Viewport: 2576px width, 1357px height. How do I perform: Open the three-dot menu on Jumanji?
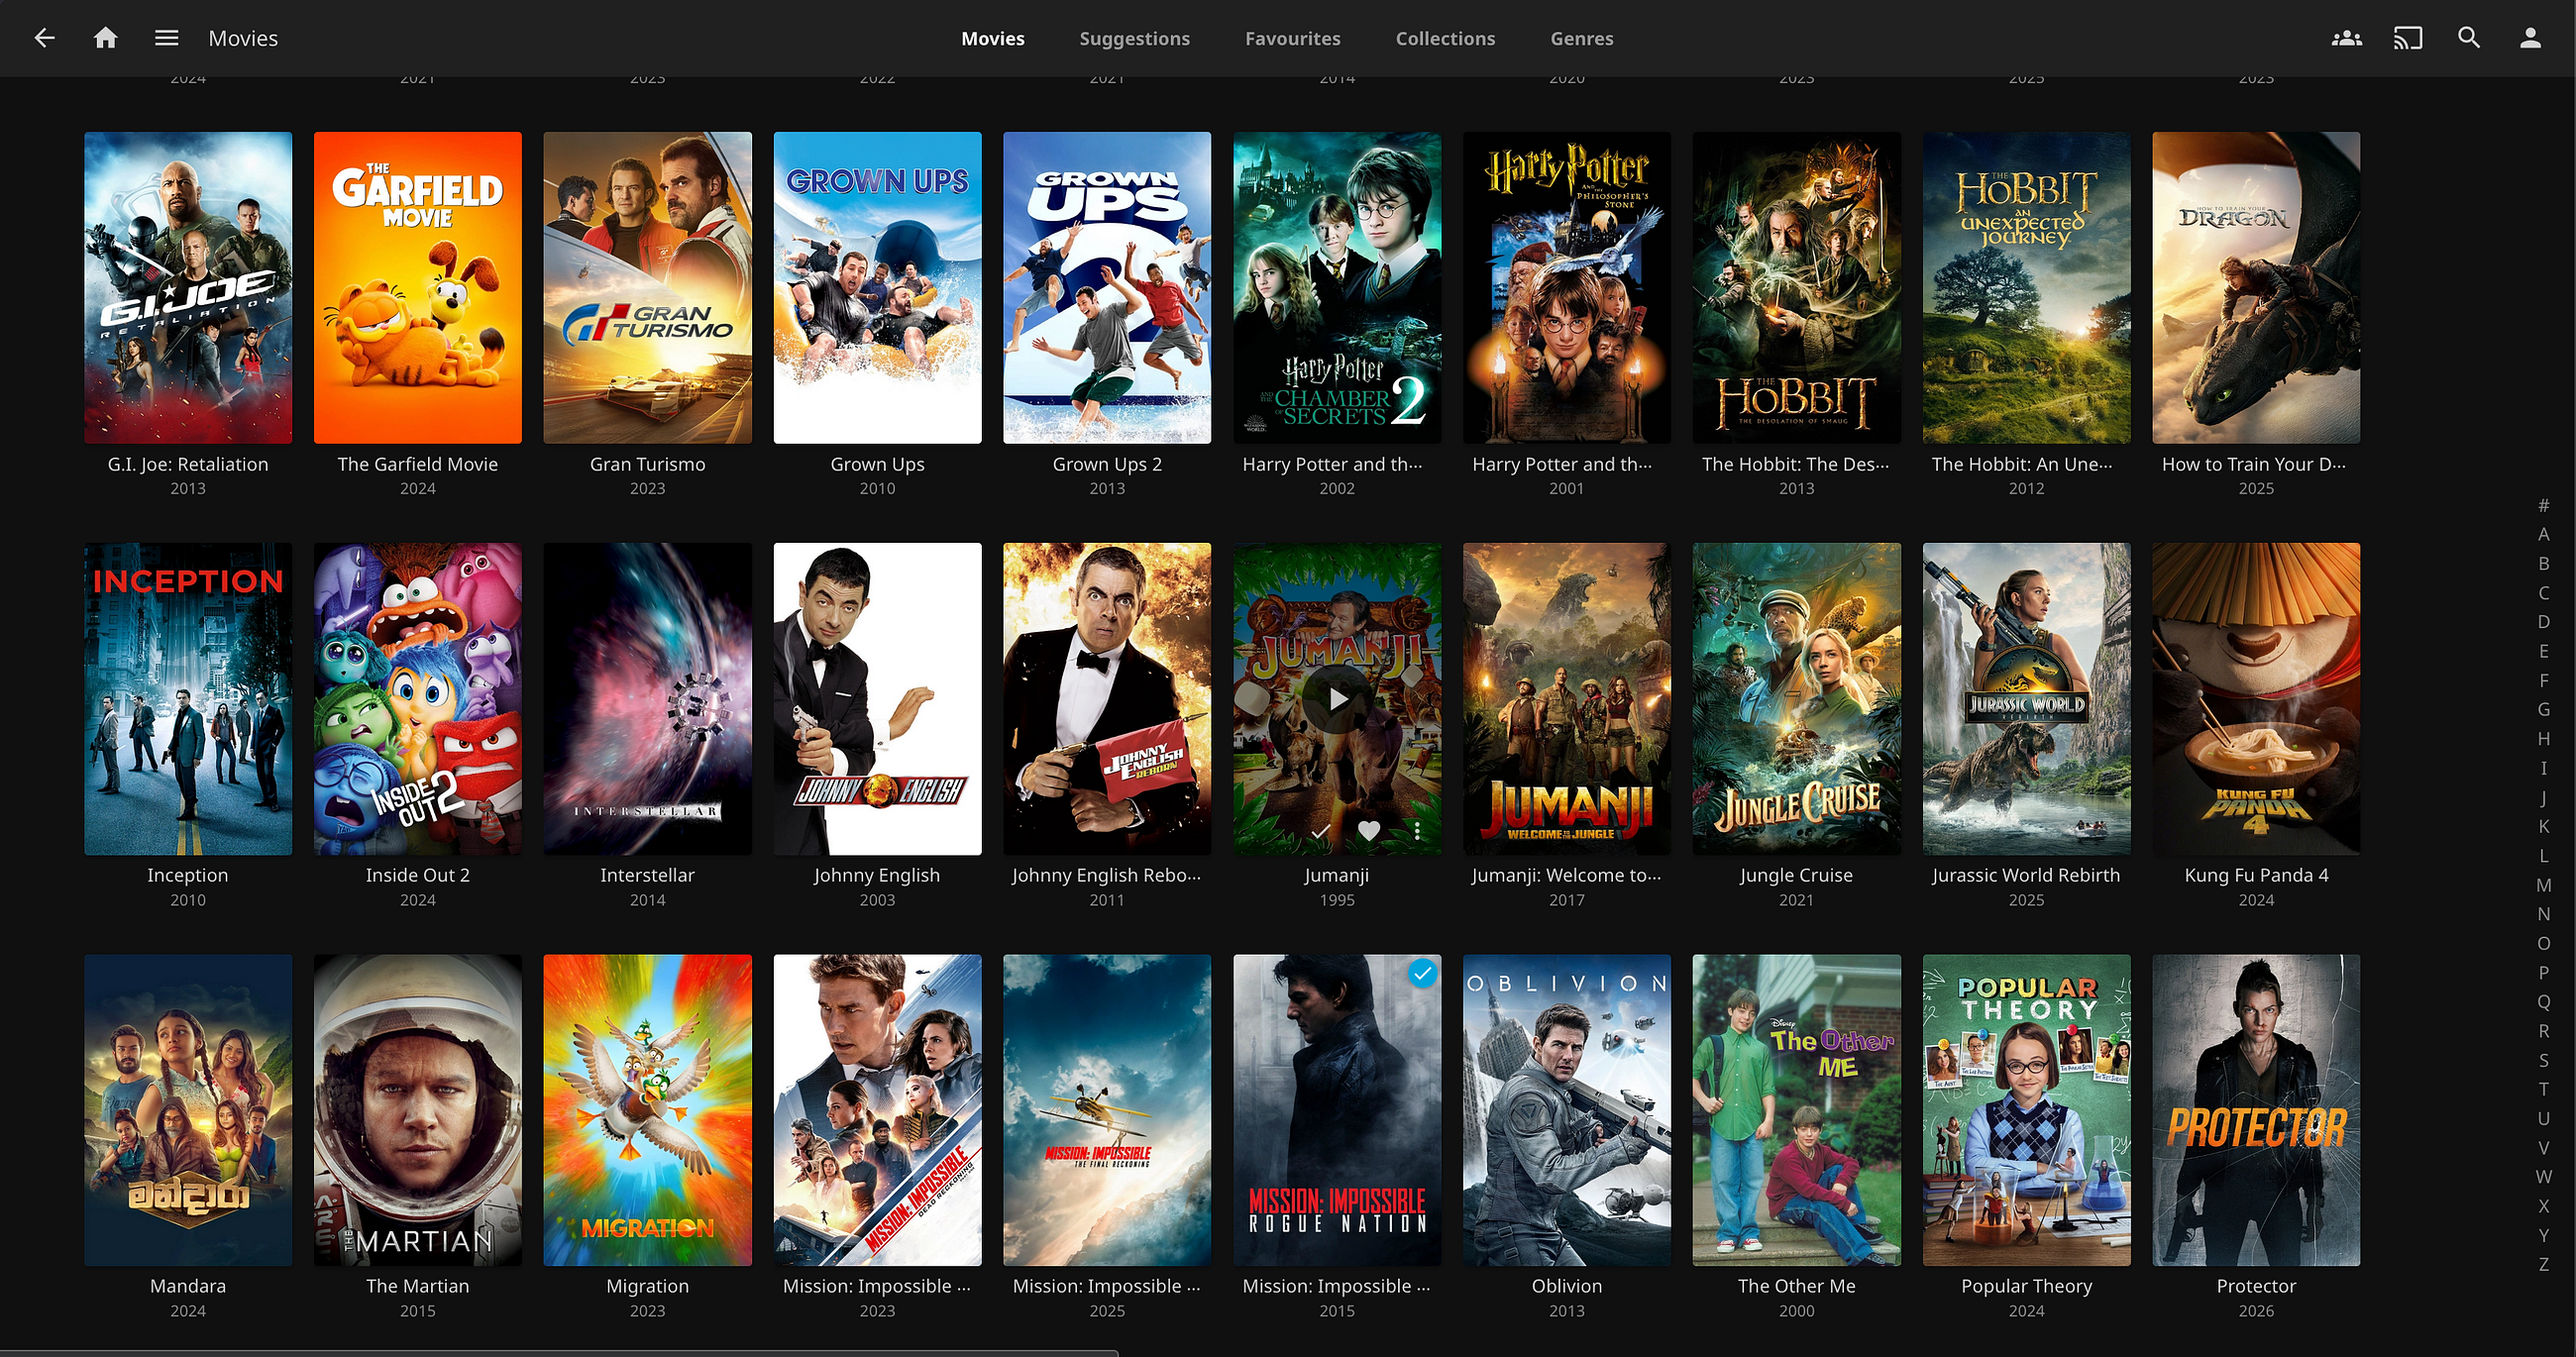coord(1417,830)
